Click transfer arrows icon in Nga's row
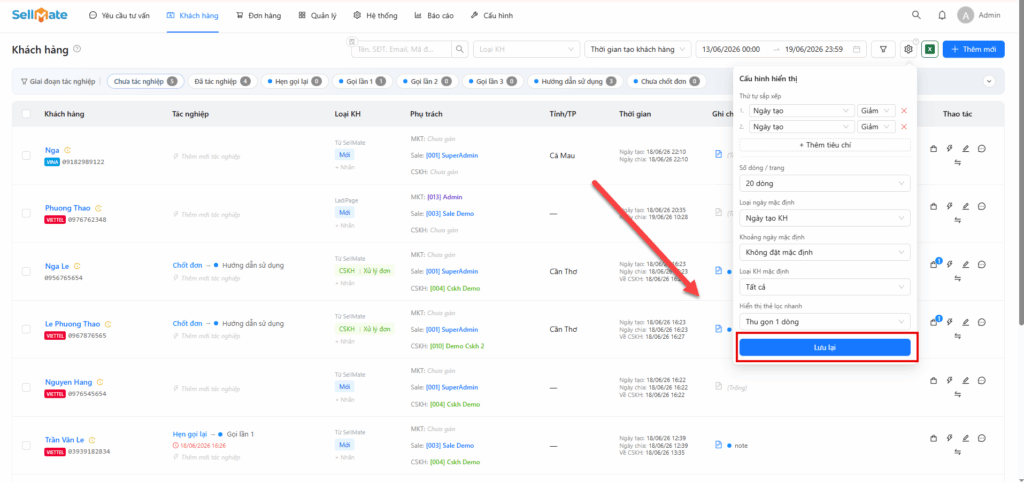1024x483 pixels. [957, 163]
